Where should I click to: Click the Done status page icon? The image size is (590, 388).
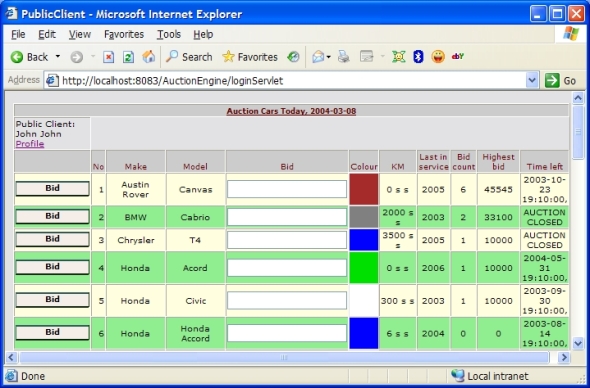point(11,376)
